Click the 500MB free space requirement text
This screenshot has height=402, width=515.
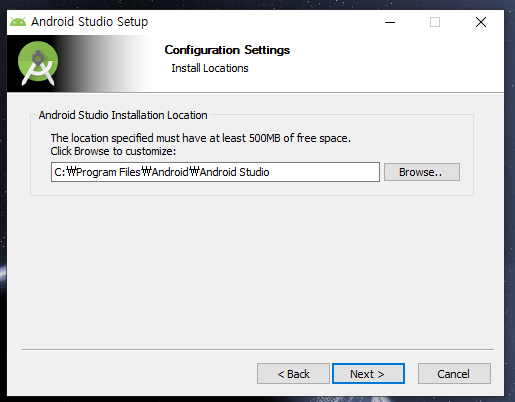[201, 138]
